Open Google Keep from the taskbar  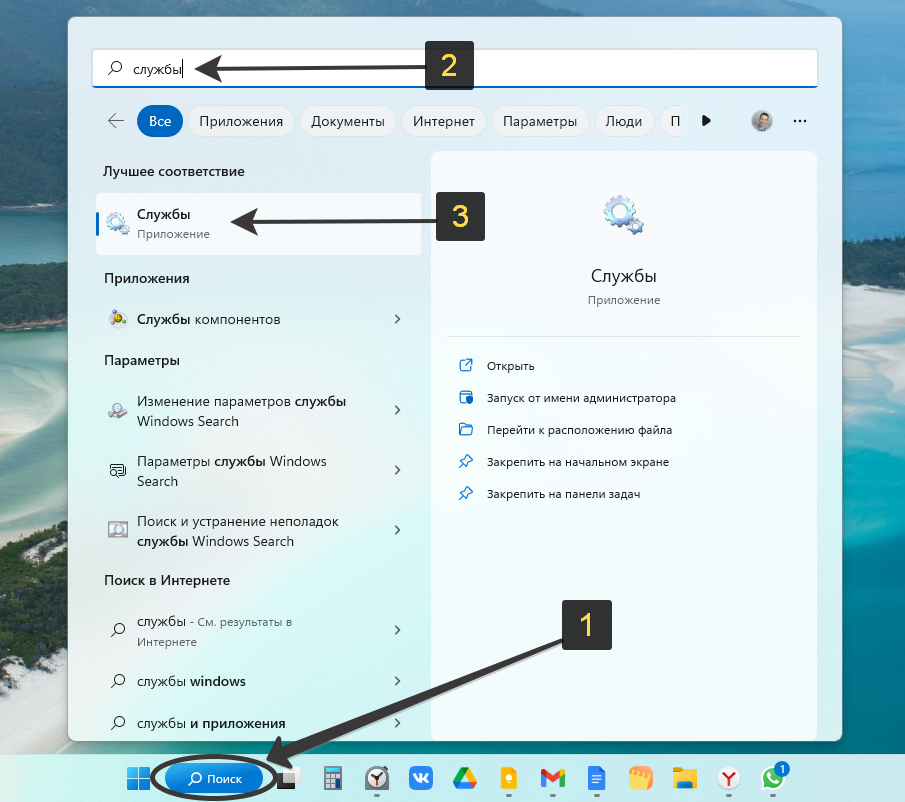[x=508, y=778]
